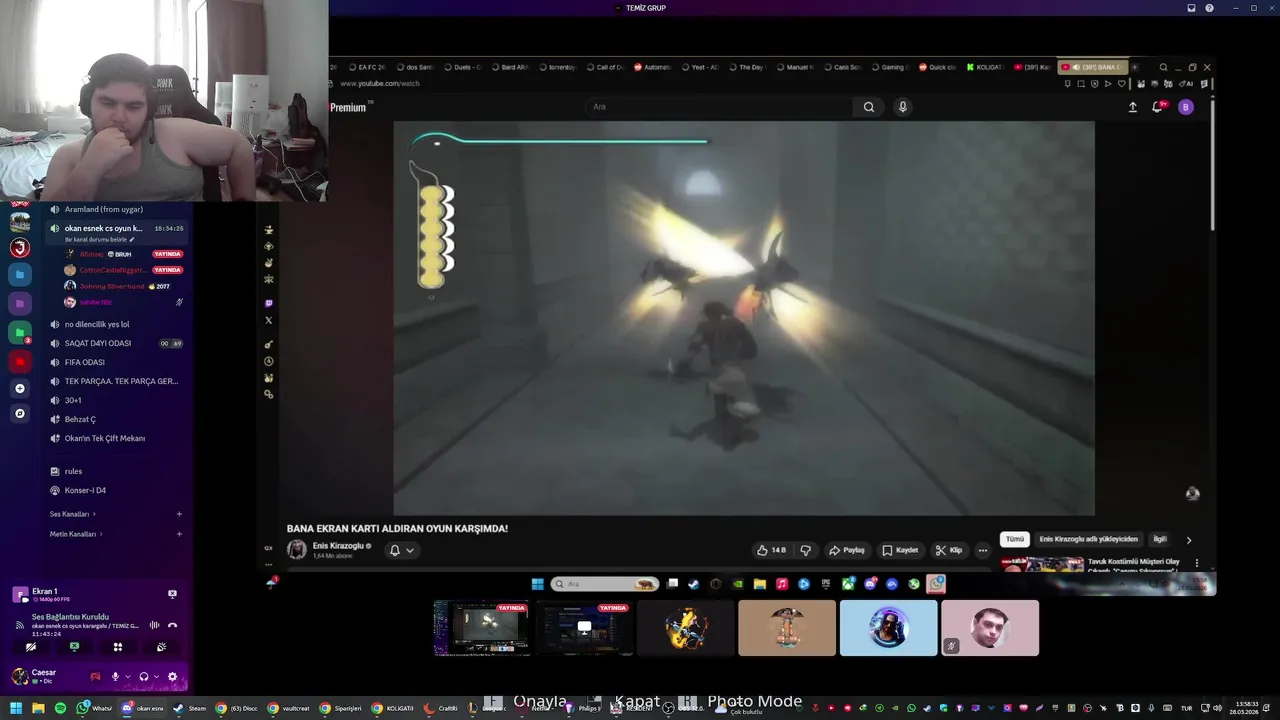Open Discord add a server plus icon
Viewport: 1280px width, 720px height.
click(x=20, y=388)
